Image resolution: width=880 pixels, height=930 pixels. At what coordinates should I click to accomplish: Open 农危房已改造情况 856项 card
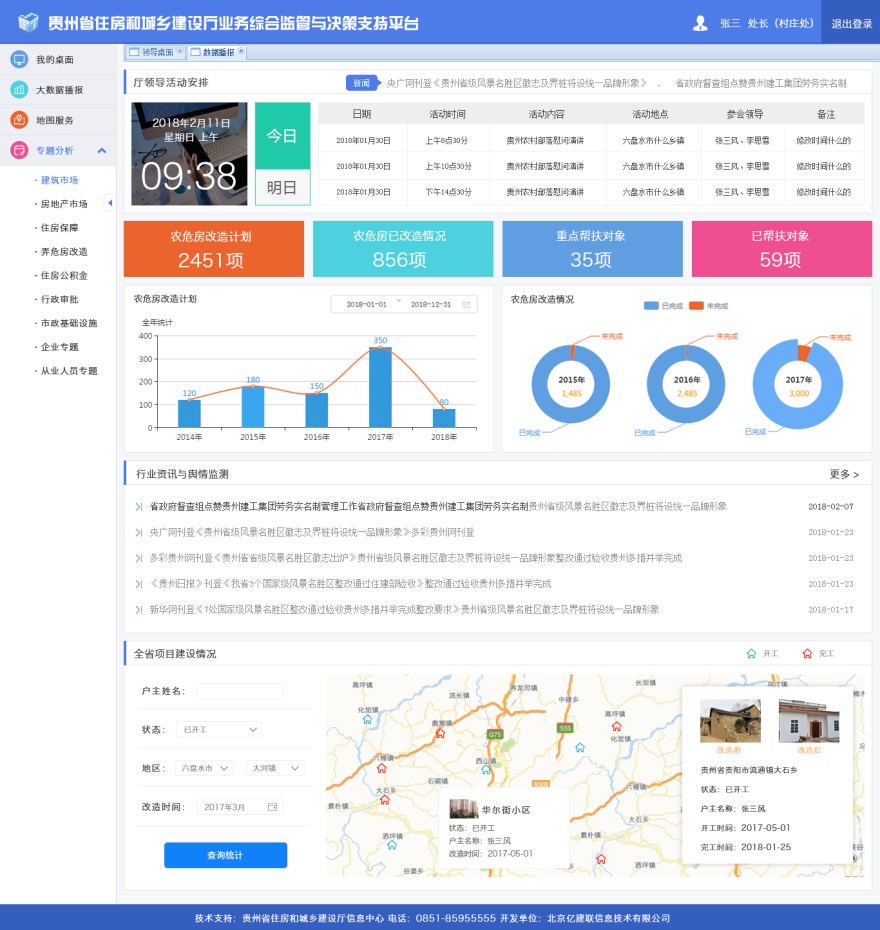click(x=403, y=249)
